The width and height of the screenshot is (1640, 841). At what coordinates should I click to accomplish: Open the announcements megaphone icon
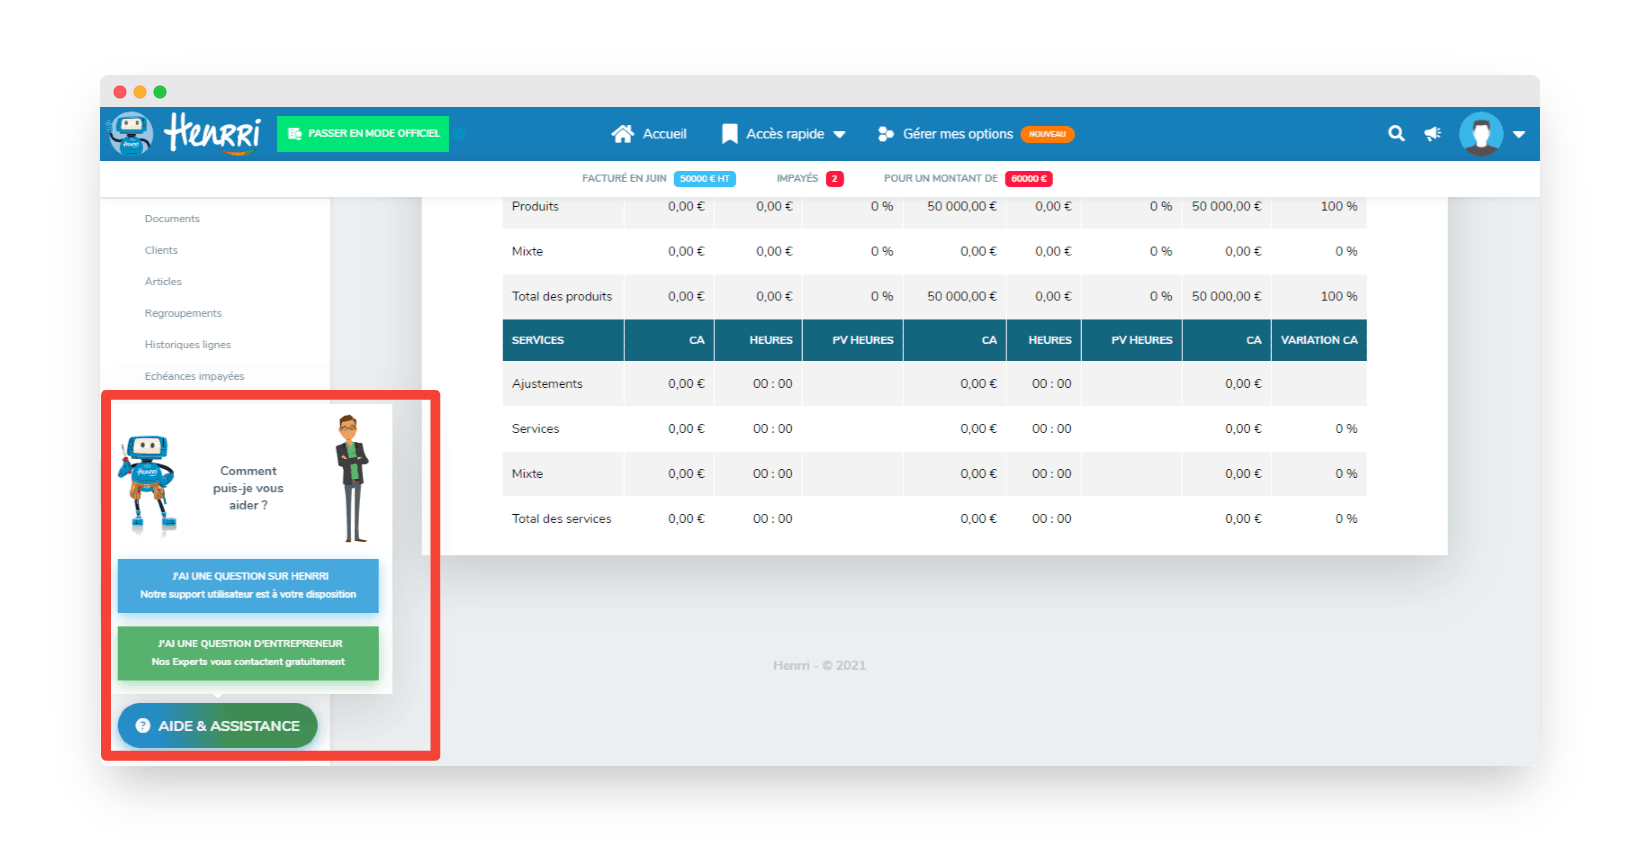(x=1433, y=133)
